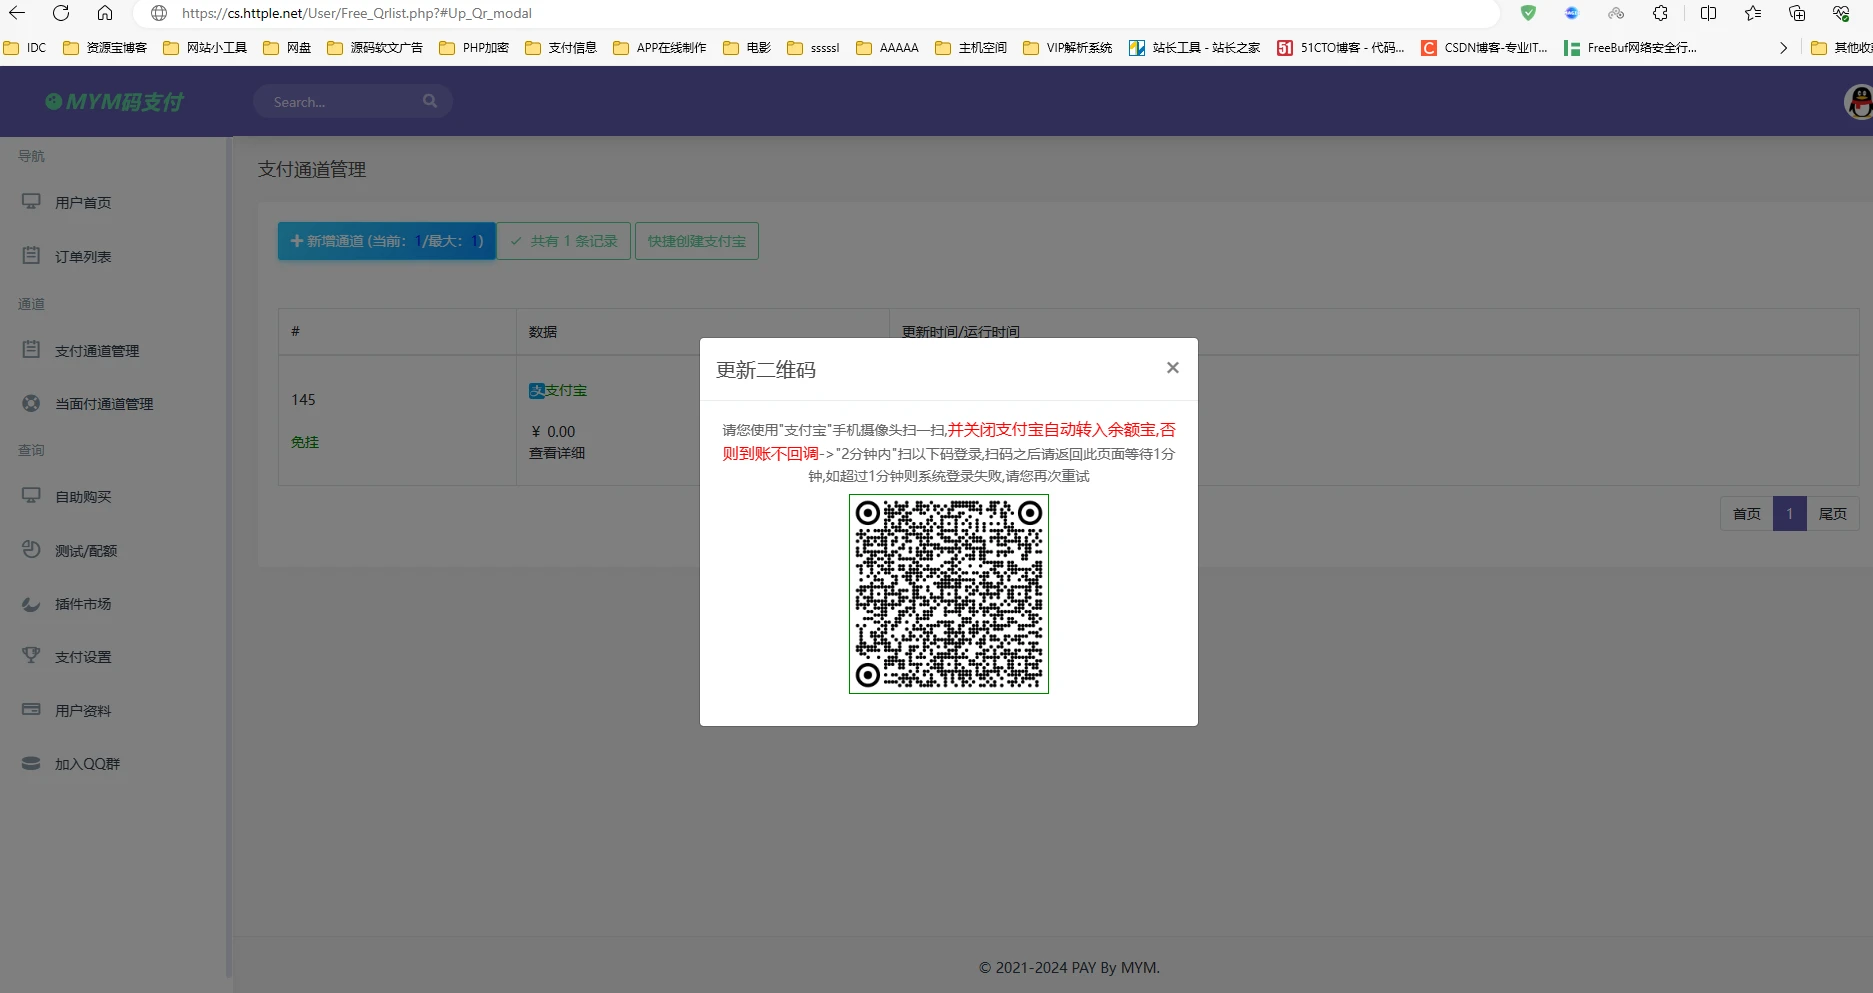Click the 快捷创建支付宝 button
Image resolution: width=1873 pixels, height=993 pixels.
point(696,241)
